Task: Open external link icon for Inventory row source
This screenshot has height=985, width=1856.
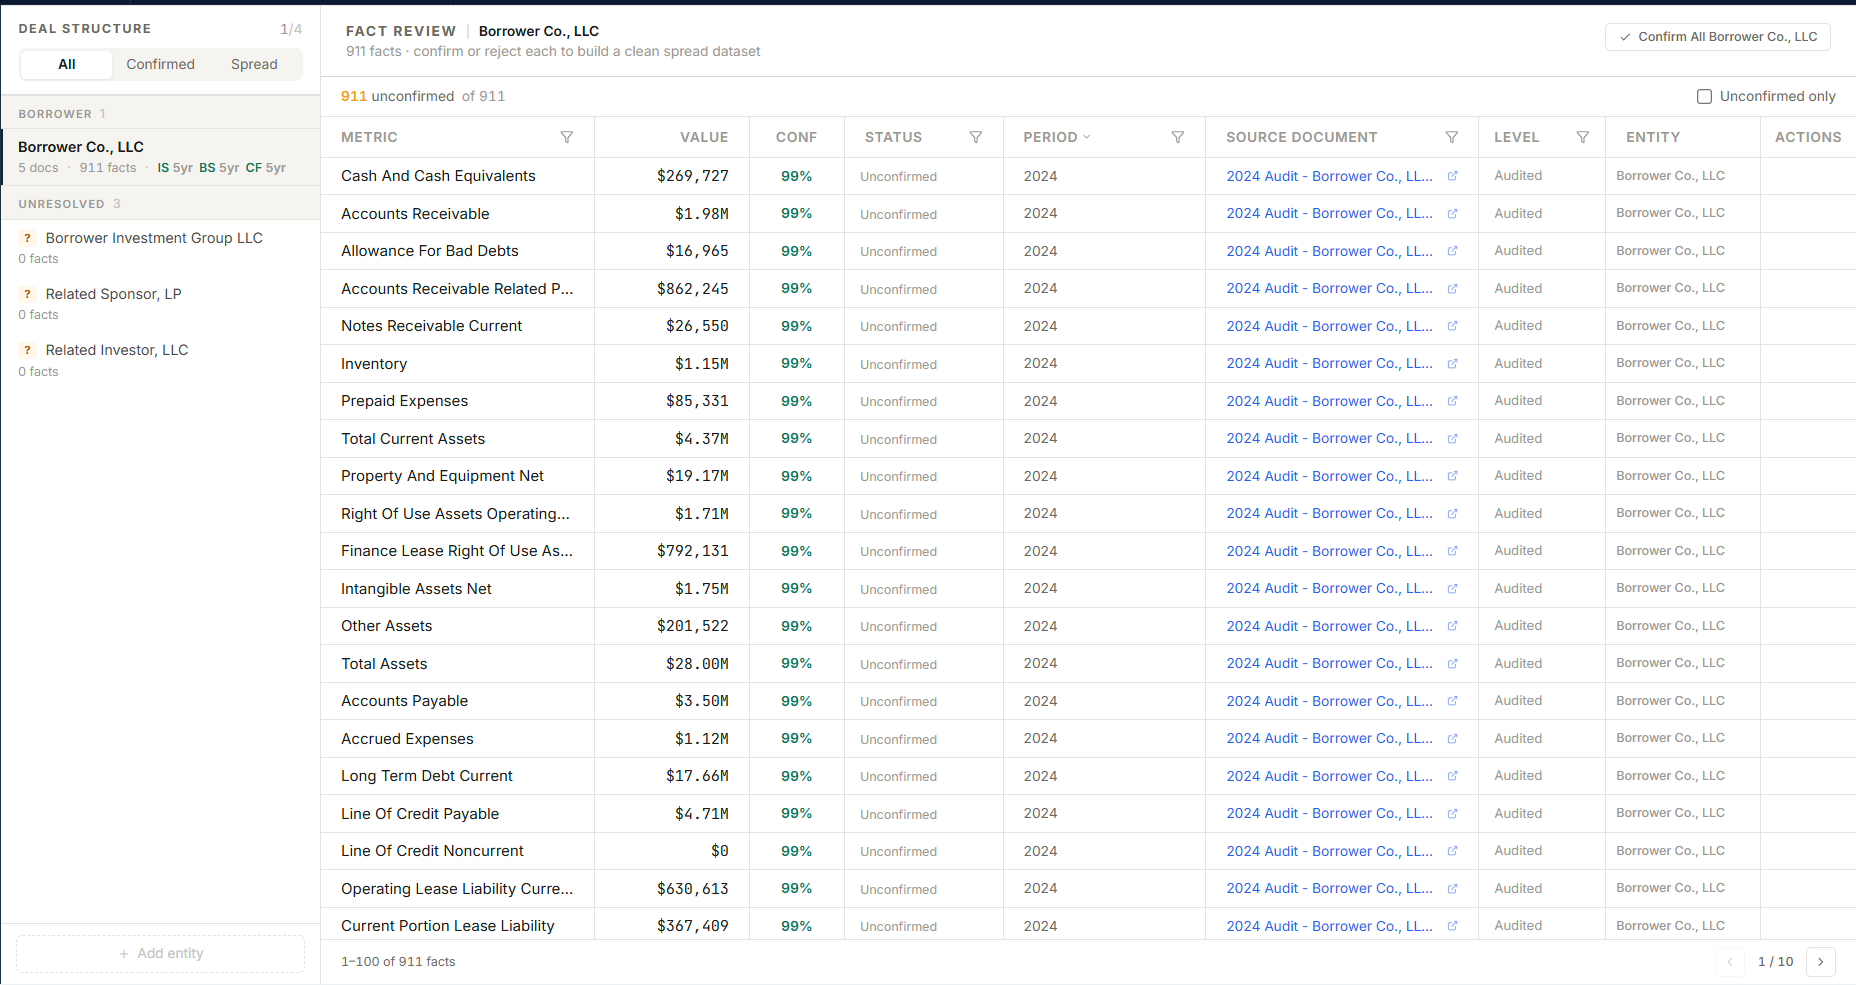Action: pos(1453,363)
